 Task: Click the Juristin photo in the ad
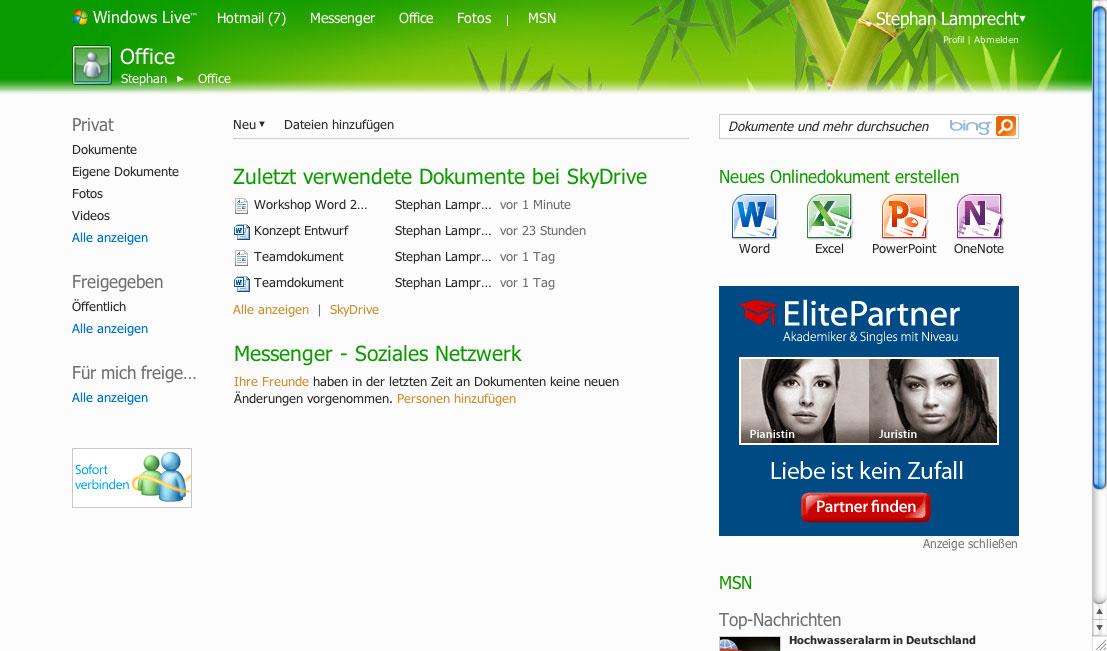pos(933,400)
